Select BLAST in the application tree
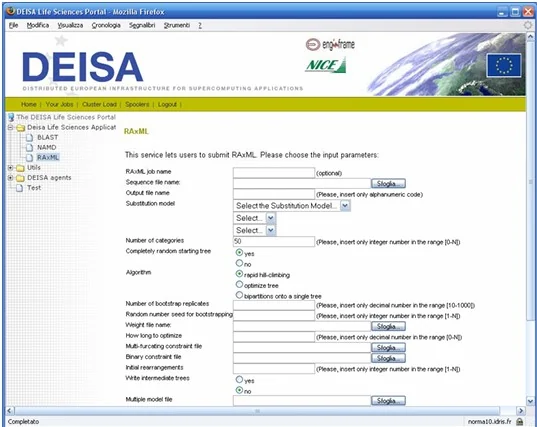This screenshot has height=427, width=537. (48, 138)
